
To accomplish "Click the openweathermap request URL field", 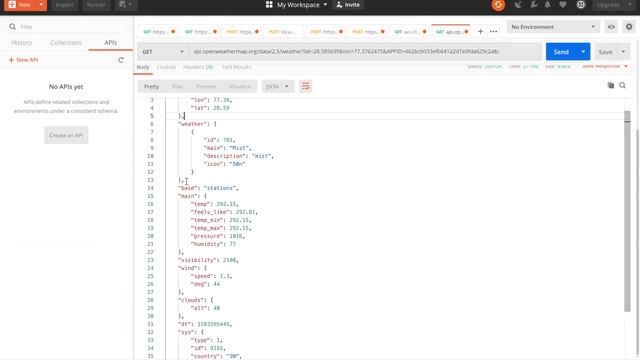I will (365, 52).
